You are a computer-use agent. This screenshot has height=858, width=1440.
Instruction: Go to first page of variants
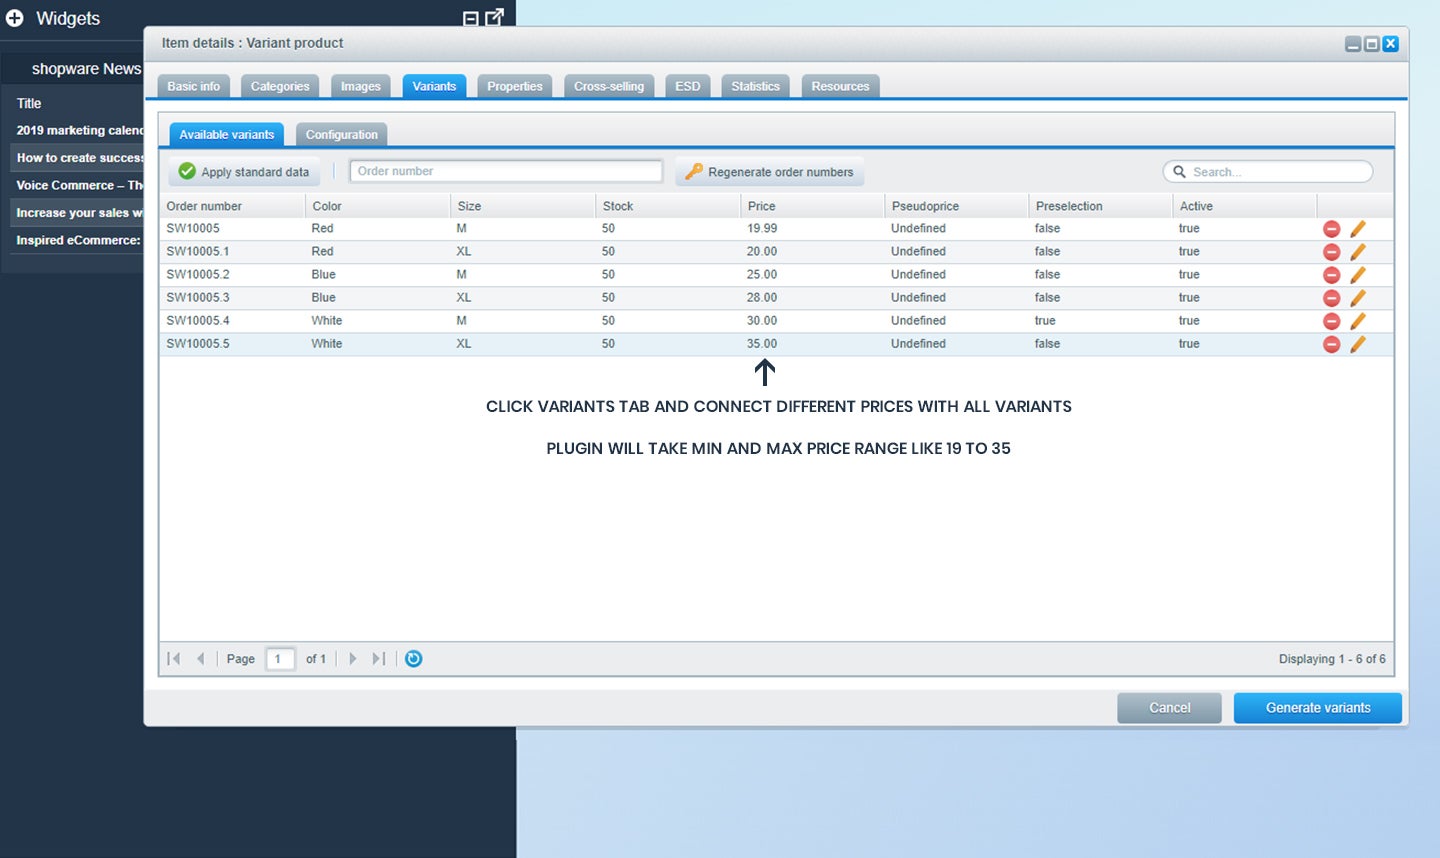(x=174, y=659)
